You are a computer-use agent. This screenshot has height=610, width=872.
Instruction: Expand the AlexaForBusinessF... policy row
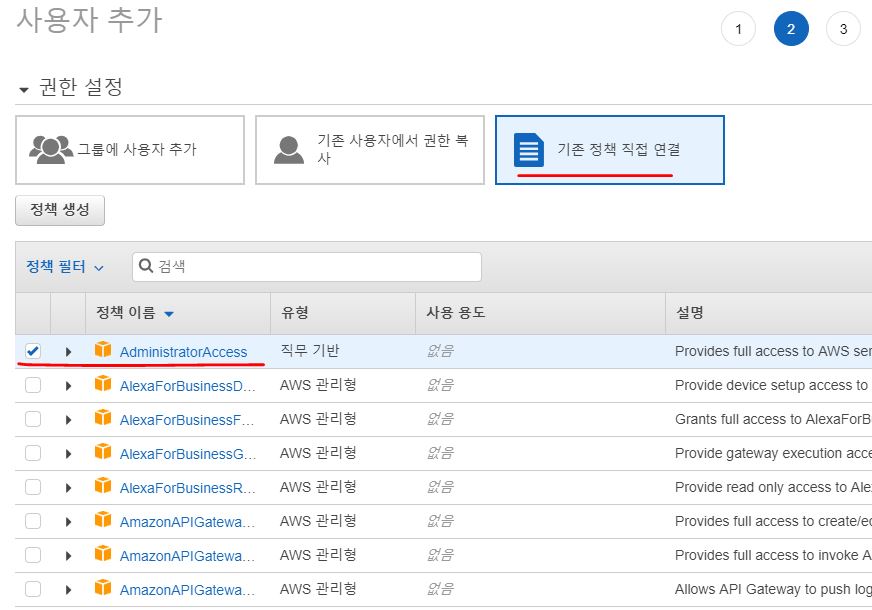68,419
